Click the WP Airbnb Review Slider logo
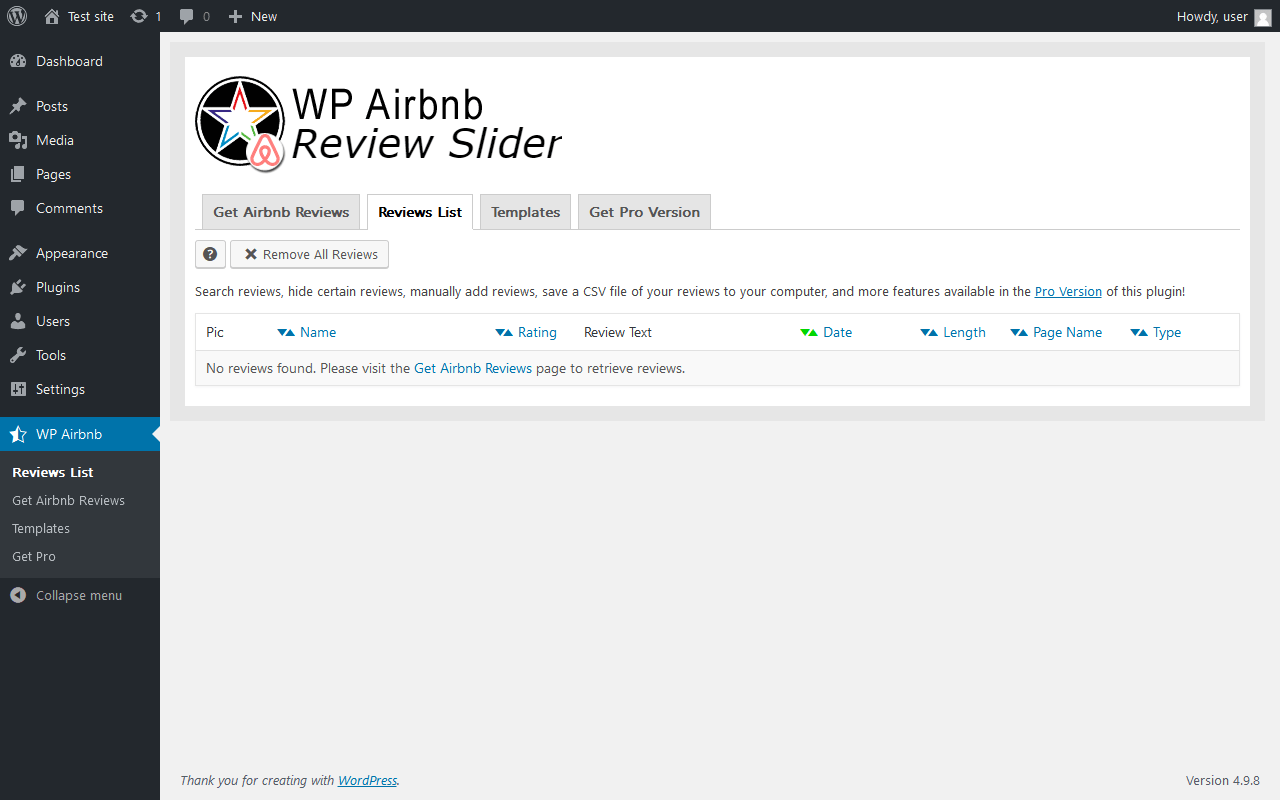 (378, 123)
